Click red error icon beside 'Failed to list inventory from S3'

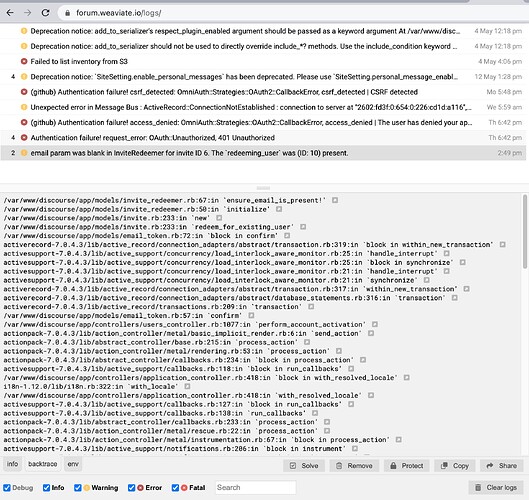click(24, 61)
